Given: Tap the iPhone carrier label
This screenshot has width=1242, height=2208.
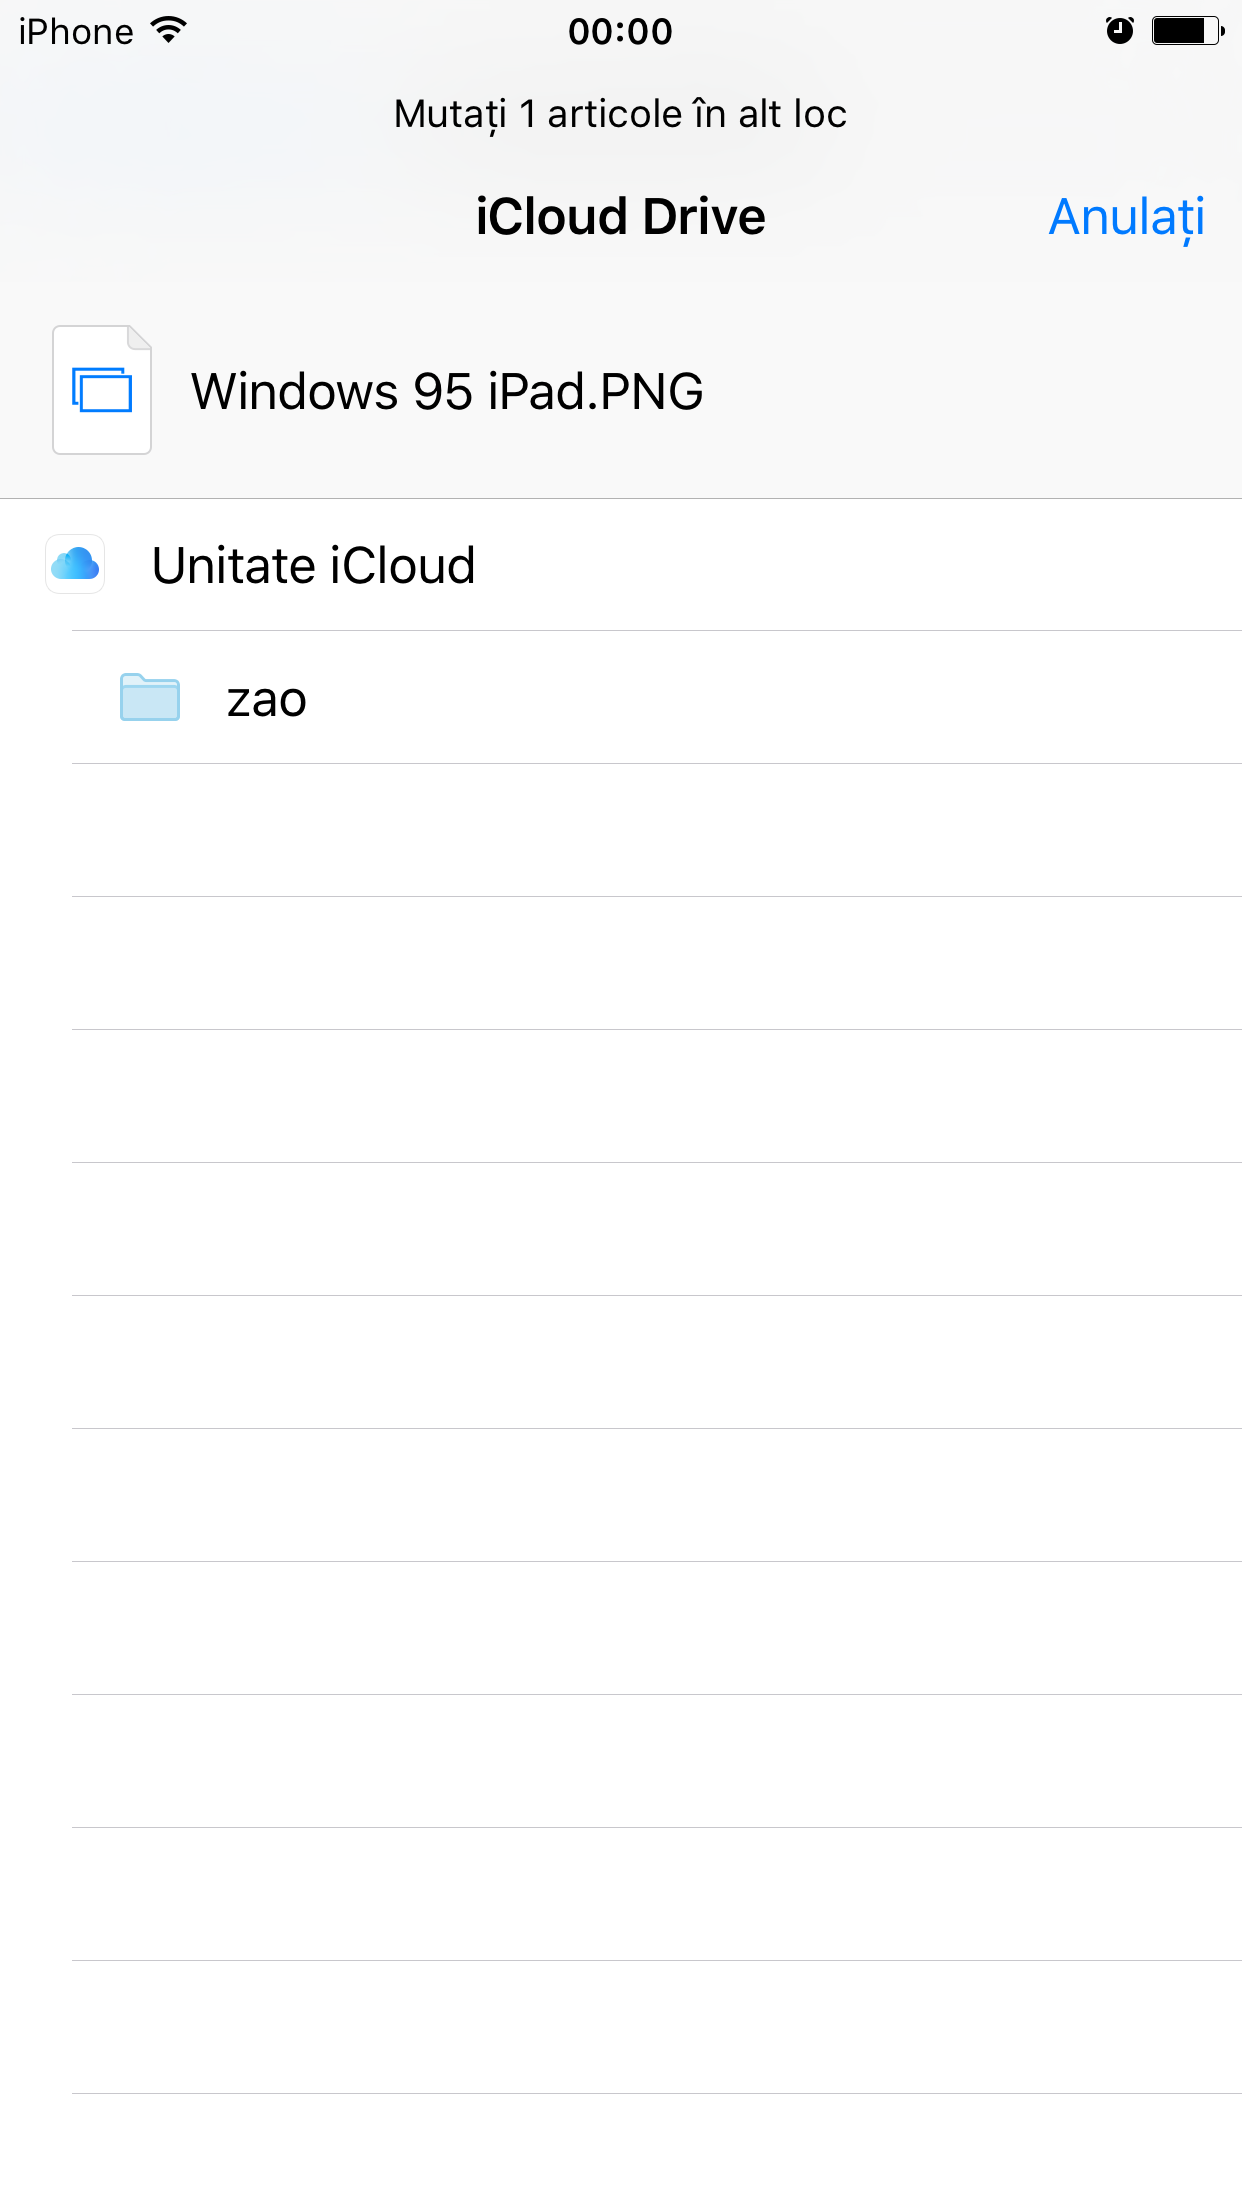Looking at the screenshot, I should pyautogui.click(x=76, y=32).
